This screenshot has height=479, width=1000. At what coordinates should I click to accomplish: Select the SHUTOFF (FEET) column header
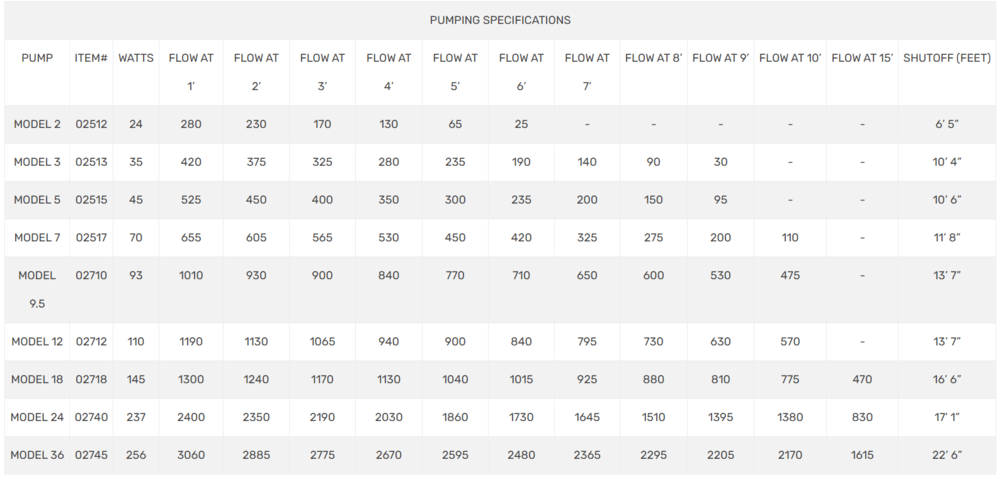pyautogui.click(x=947, y=58)
